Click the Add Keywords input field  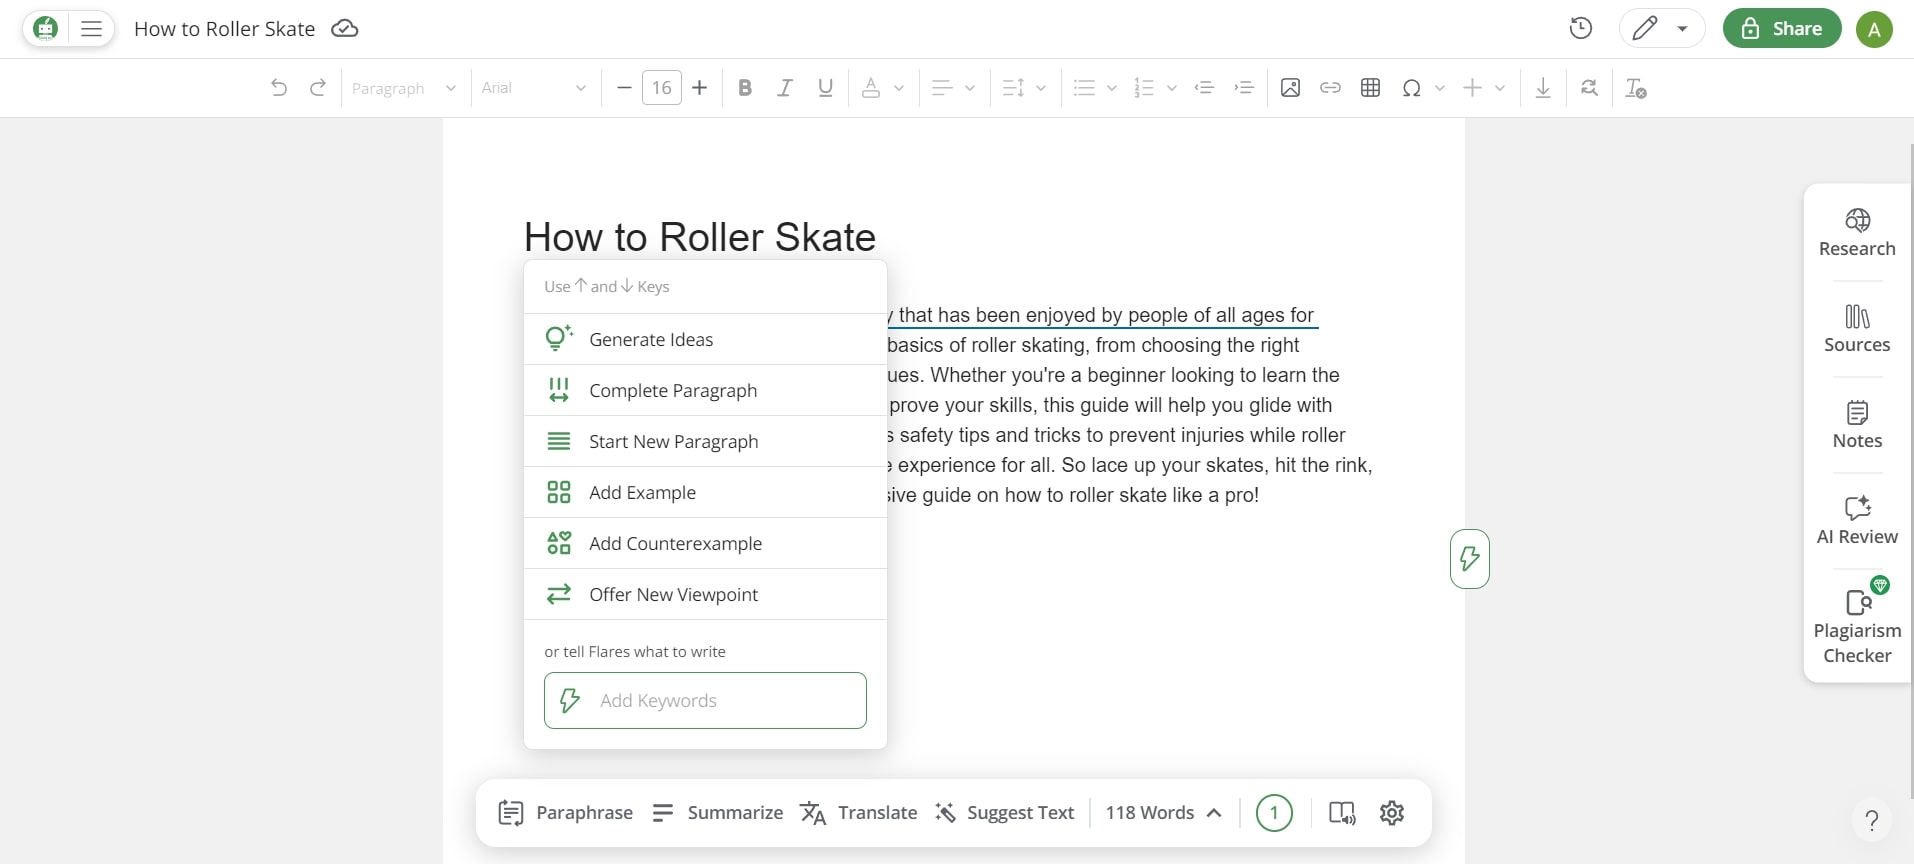point(705,700)
